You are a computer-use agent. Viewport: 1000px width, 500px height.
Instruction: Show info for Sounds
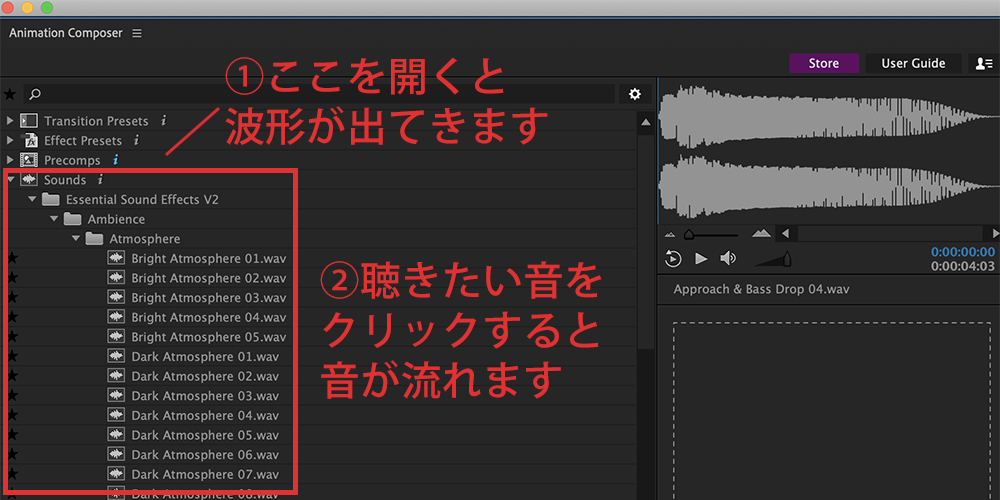pyautogui.click(x=101, y=180)
